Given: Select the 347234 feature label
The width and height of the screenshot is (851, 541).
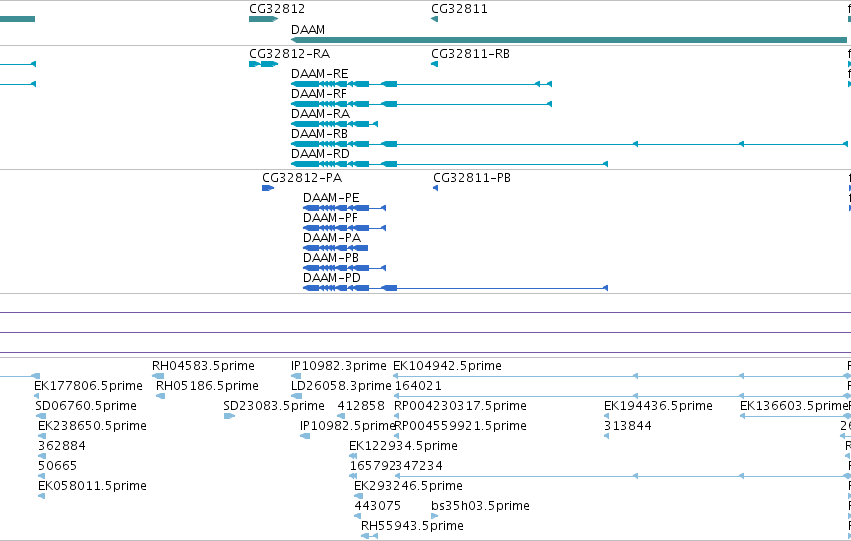Looking at the screenshot, I should 419,467.
